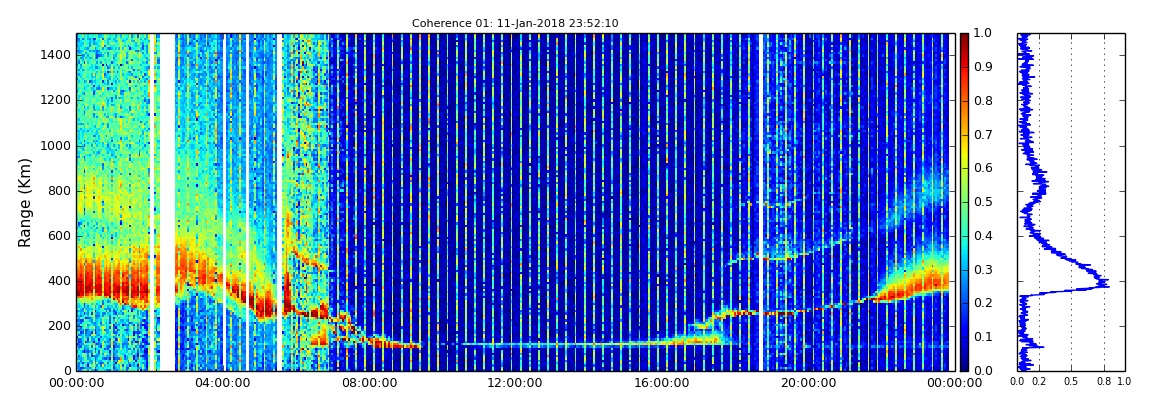Click the '200' range axis tick label
The width and height of the screenshot is (1150, 407).
click(x=60, y=326)
